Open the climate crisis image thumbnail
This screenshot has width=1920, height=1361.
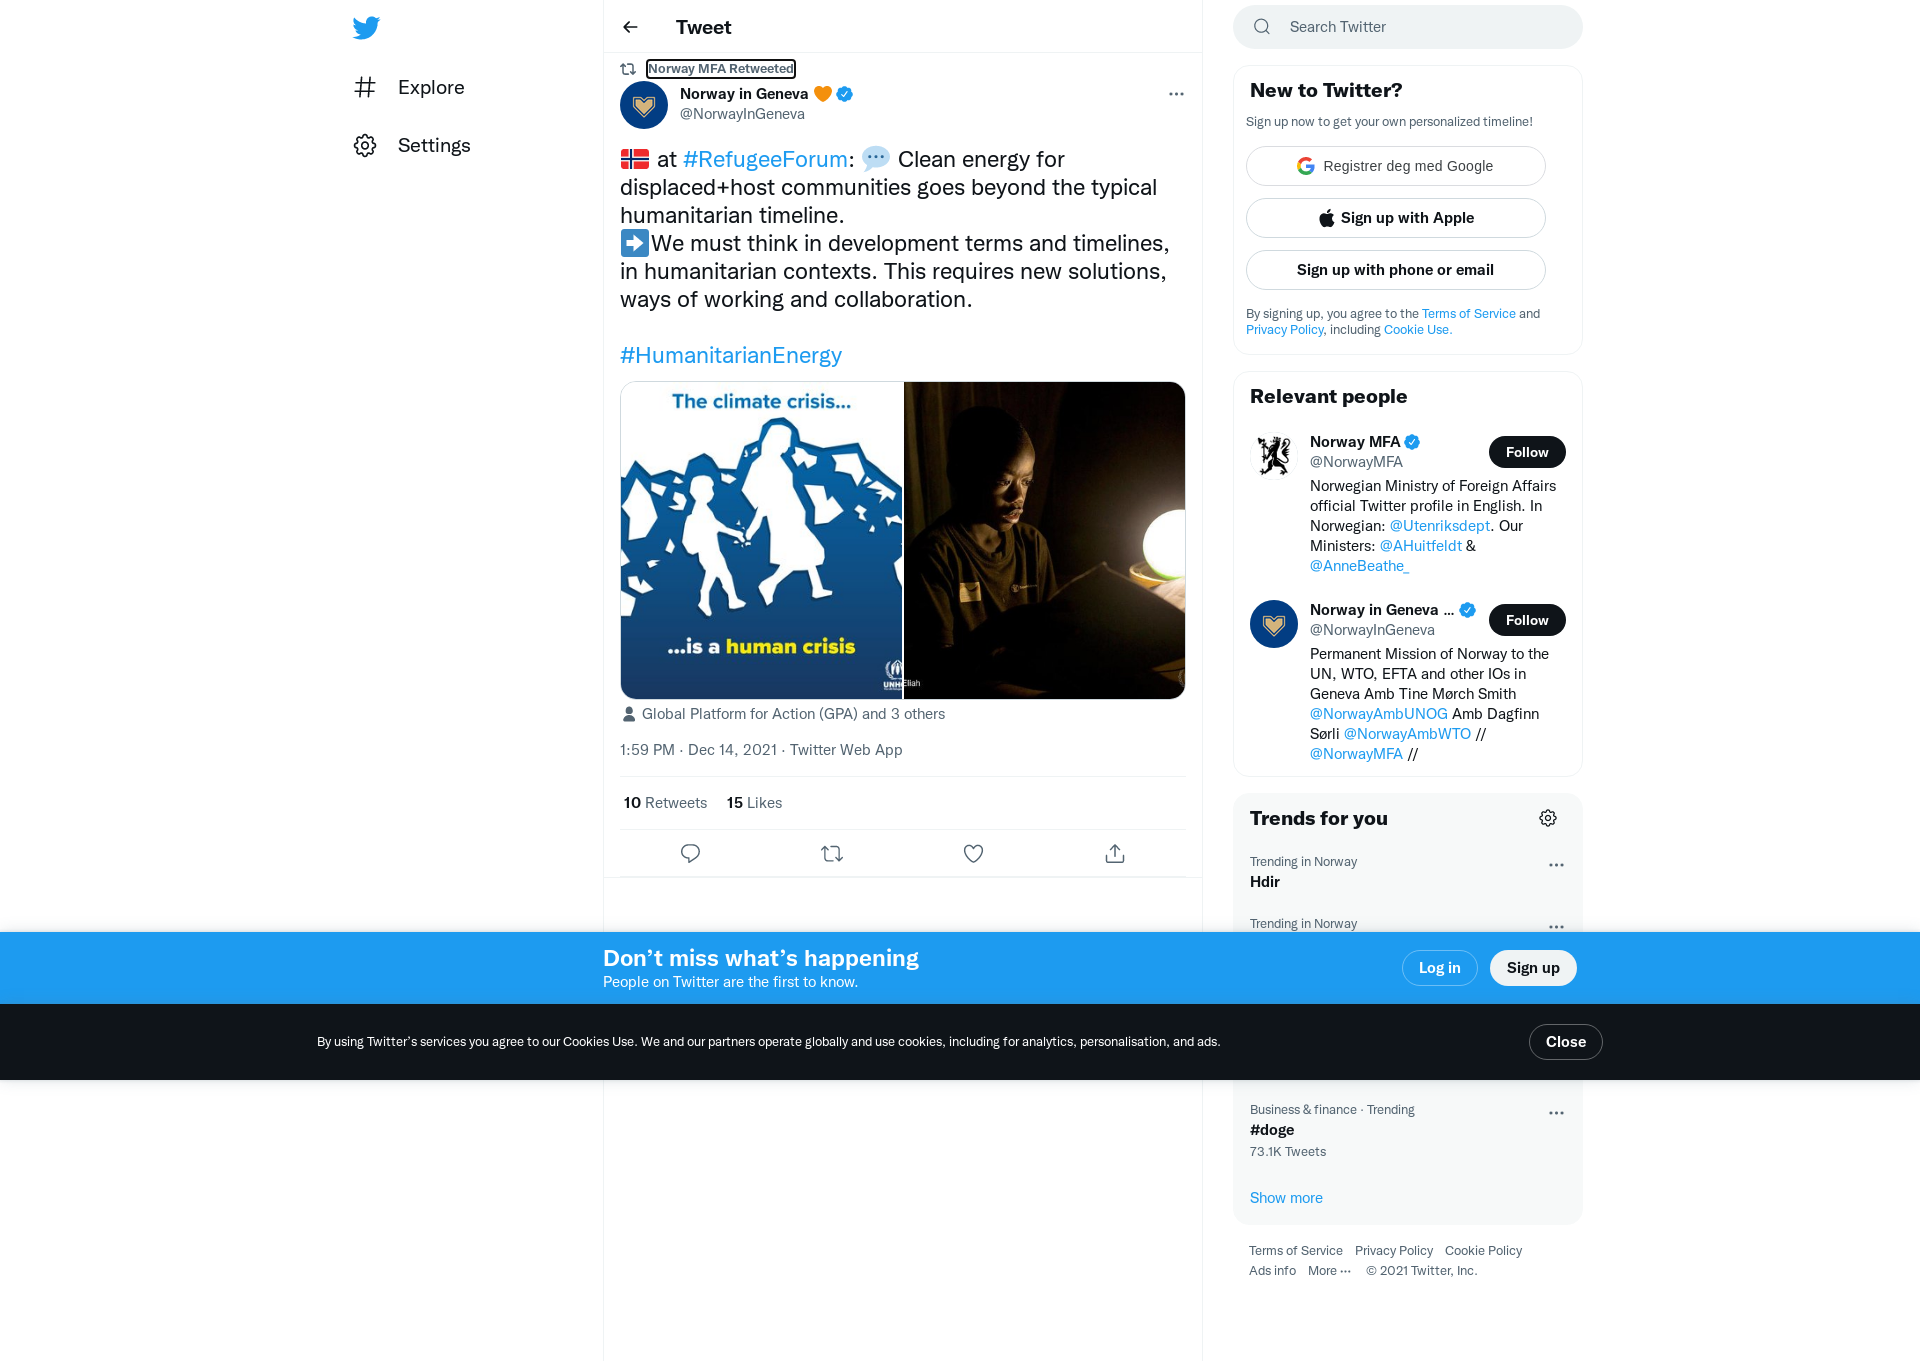click(x=761, y=540)
